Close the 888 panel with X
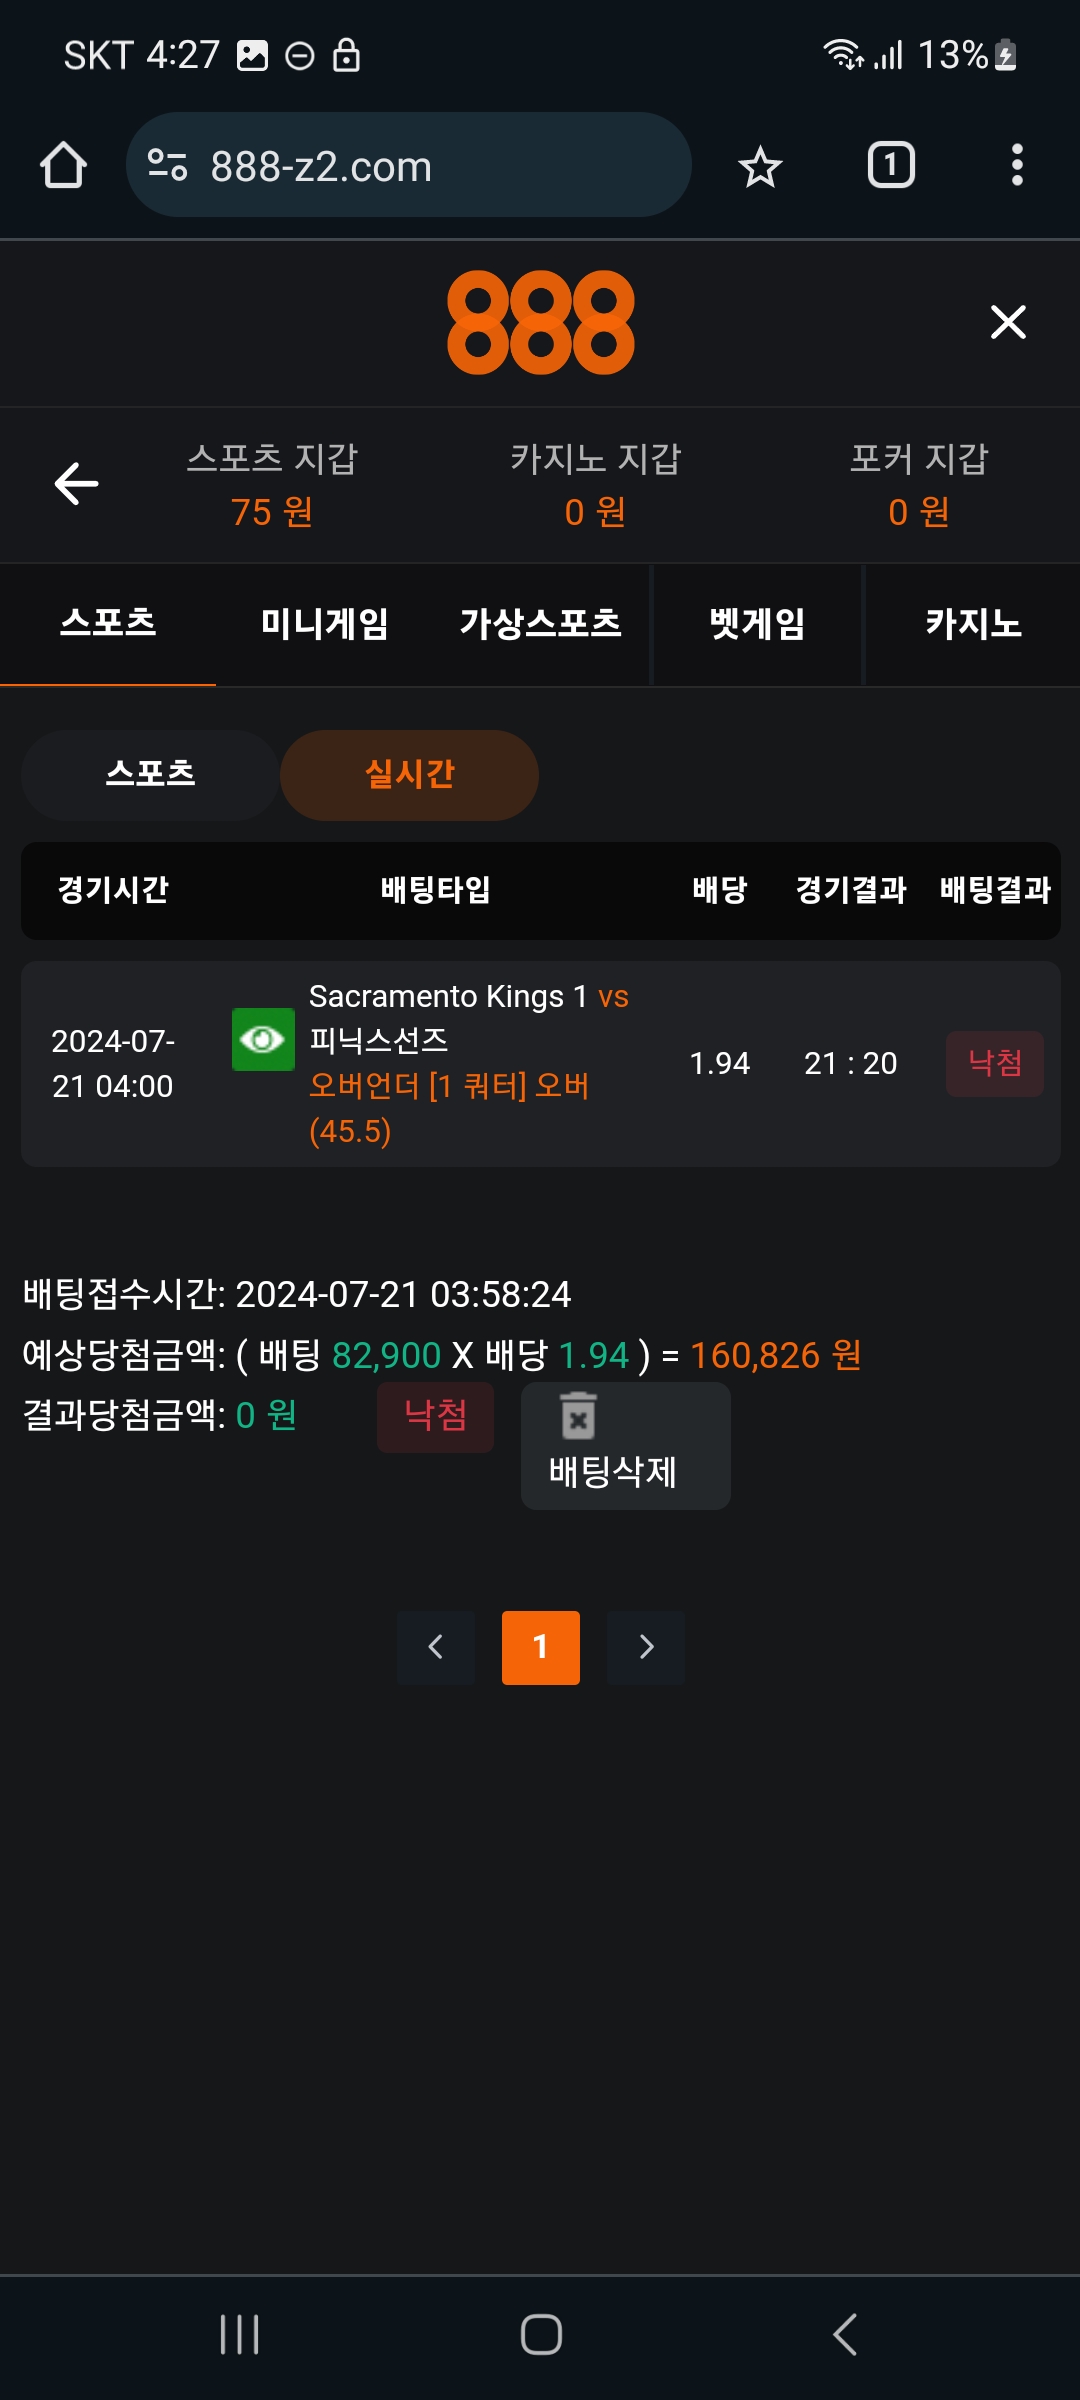The height and width of the screenshot is (2400, 1080). click(x=1008, y=322)
